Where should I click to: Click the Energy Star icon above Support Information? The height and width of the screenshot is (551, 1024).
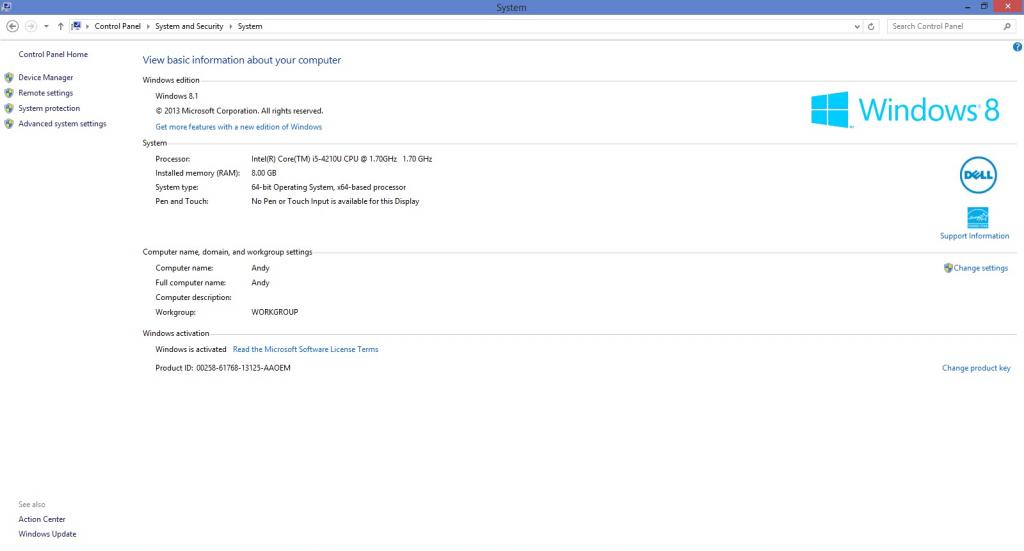[977, 217]
